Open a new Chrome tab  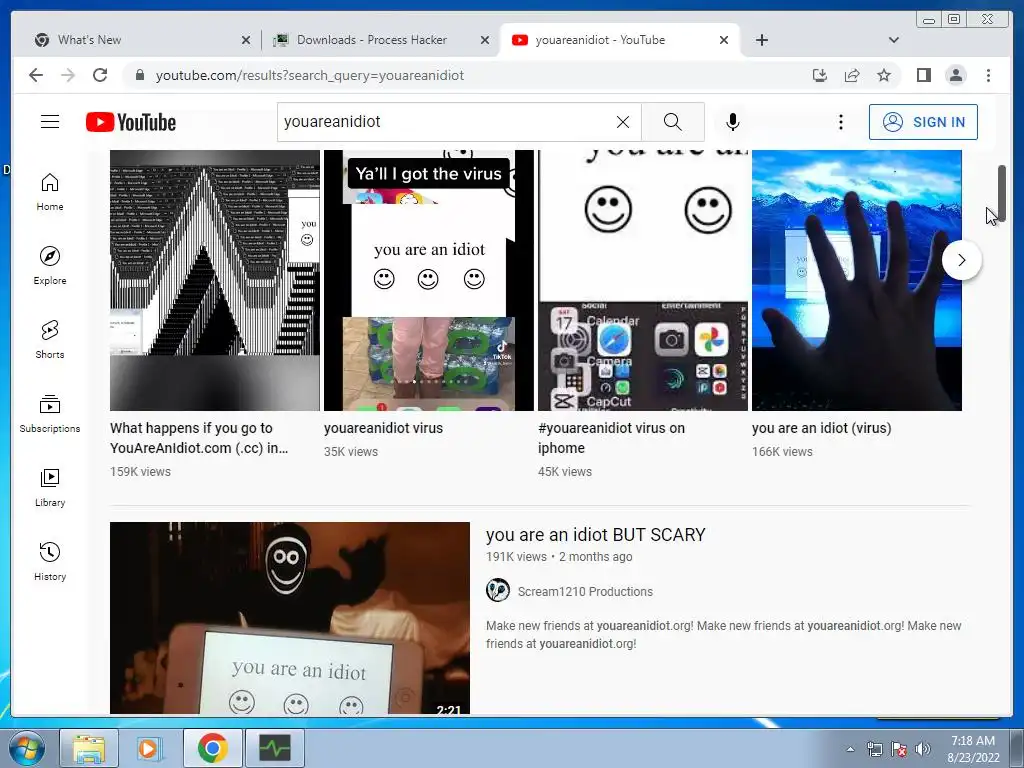coord(761,40)
